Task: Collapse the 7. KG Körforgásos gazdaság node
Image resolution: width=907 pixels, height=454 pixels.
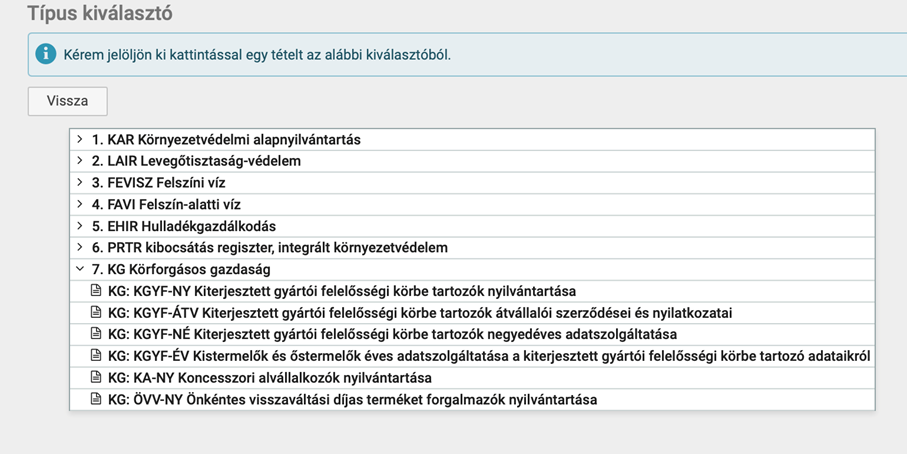Action: click(x=80, y=269)
